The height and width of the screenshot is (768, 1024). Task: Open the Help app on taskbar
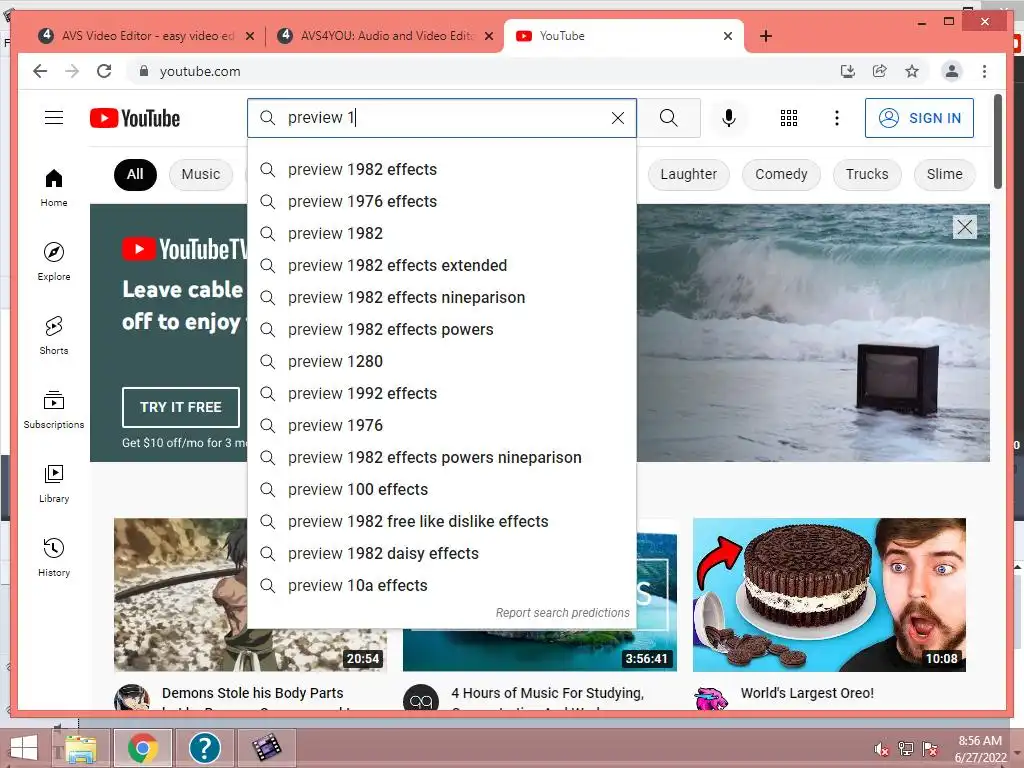pyautogui.click(x=204, y=748)
